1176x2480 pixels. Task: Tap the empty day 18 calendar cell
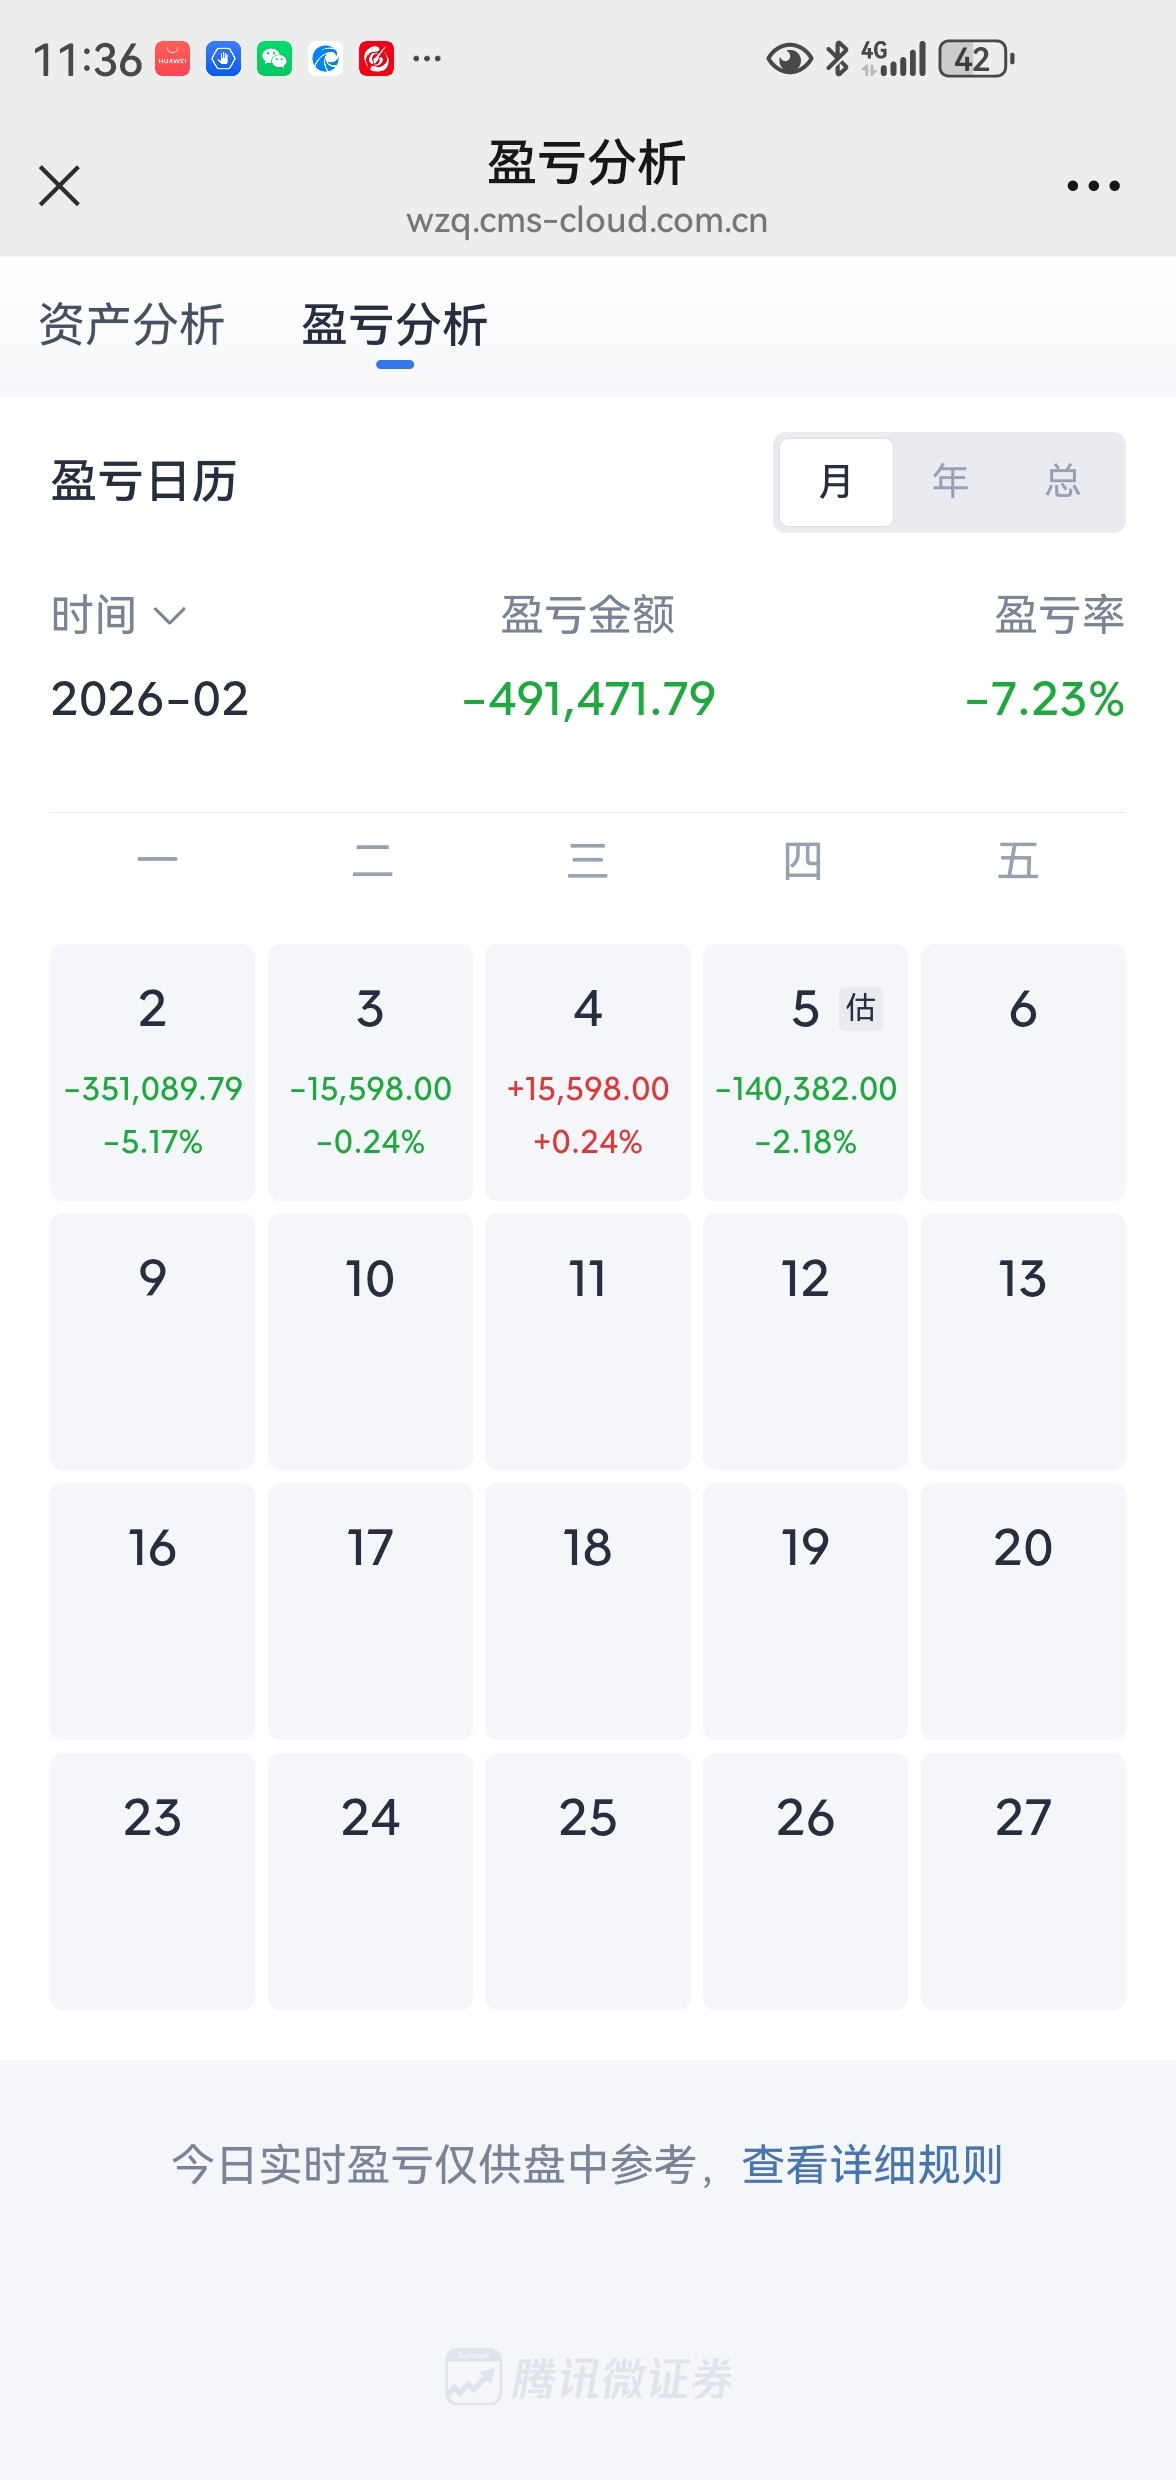(x=588, y=1610)
